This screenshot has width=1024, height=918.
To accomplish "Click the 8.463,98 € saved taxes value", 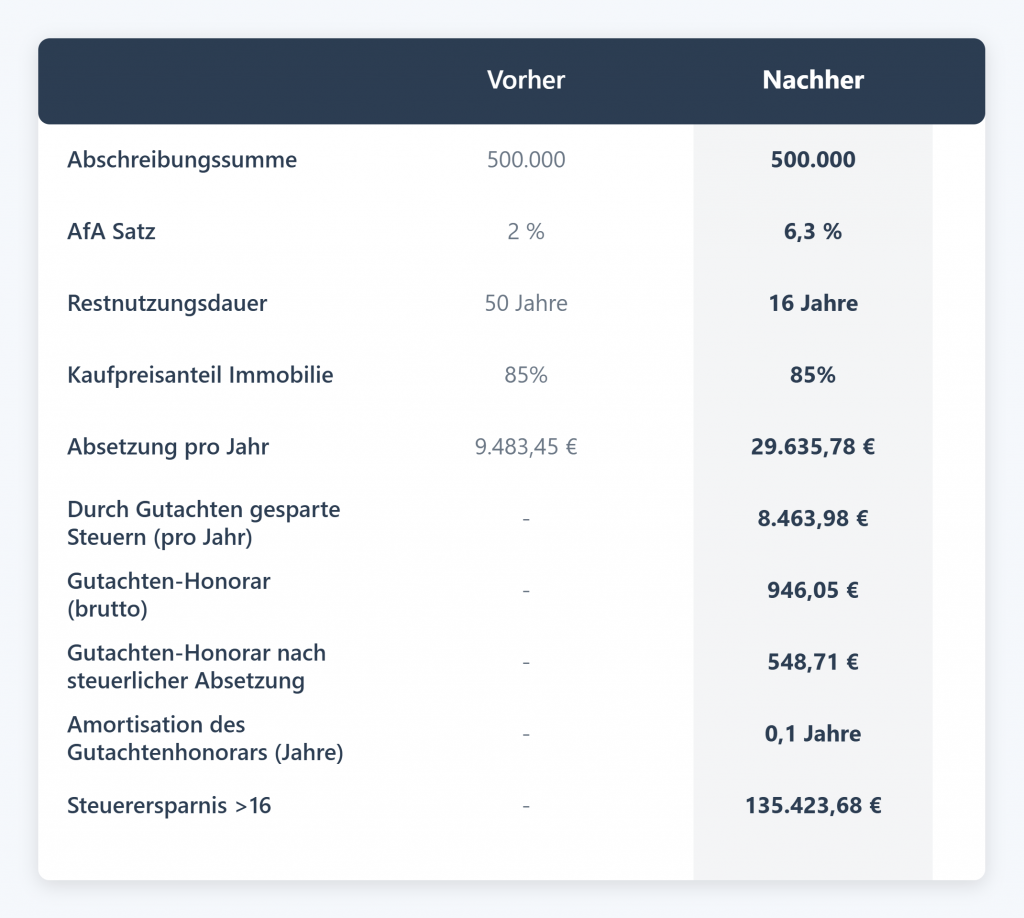I will pos(813,519).
